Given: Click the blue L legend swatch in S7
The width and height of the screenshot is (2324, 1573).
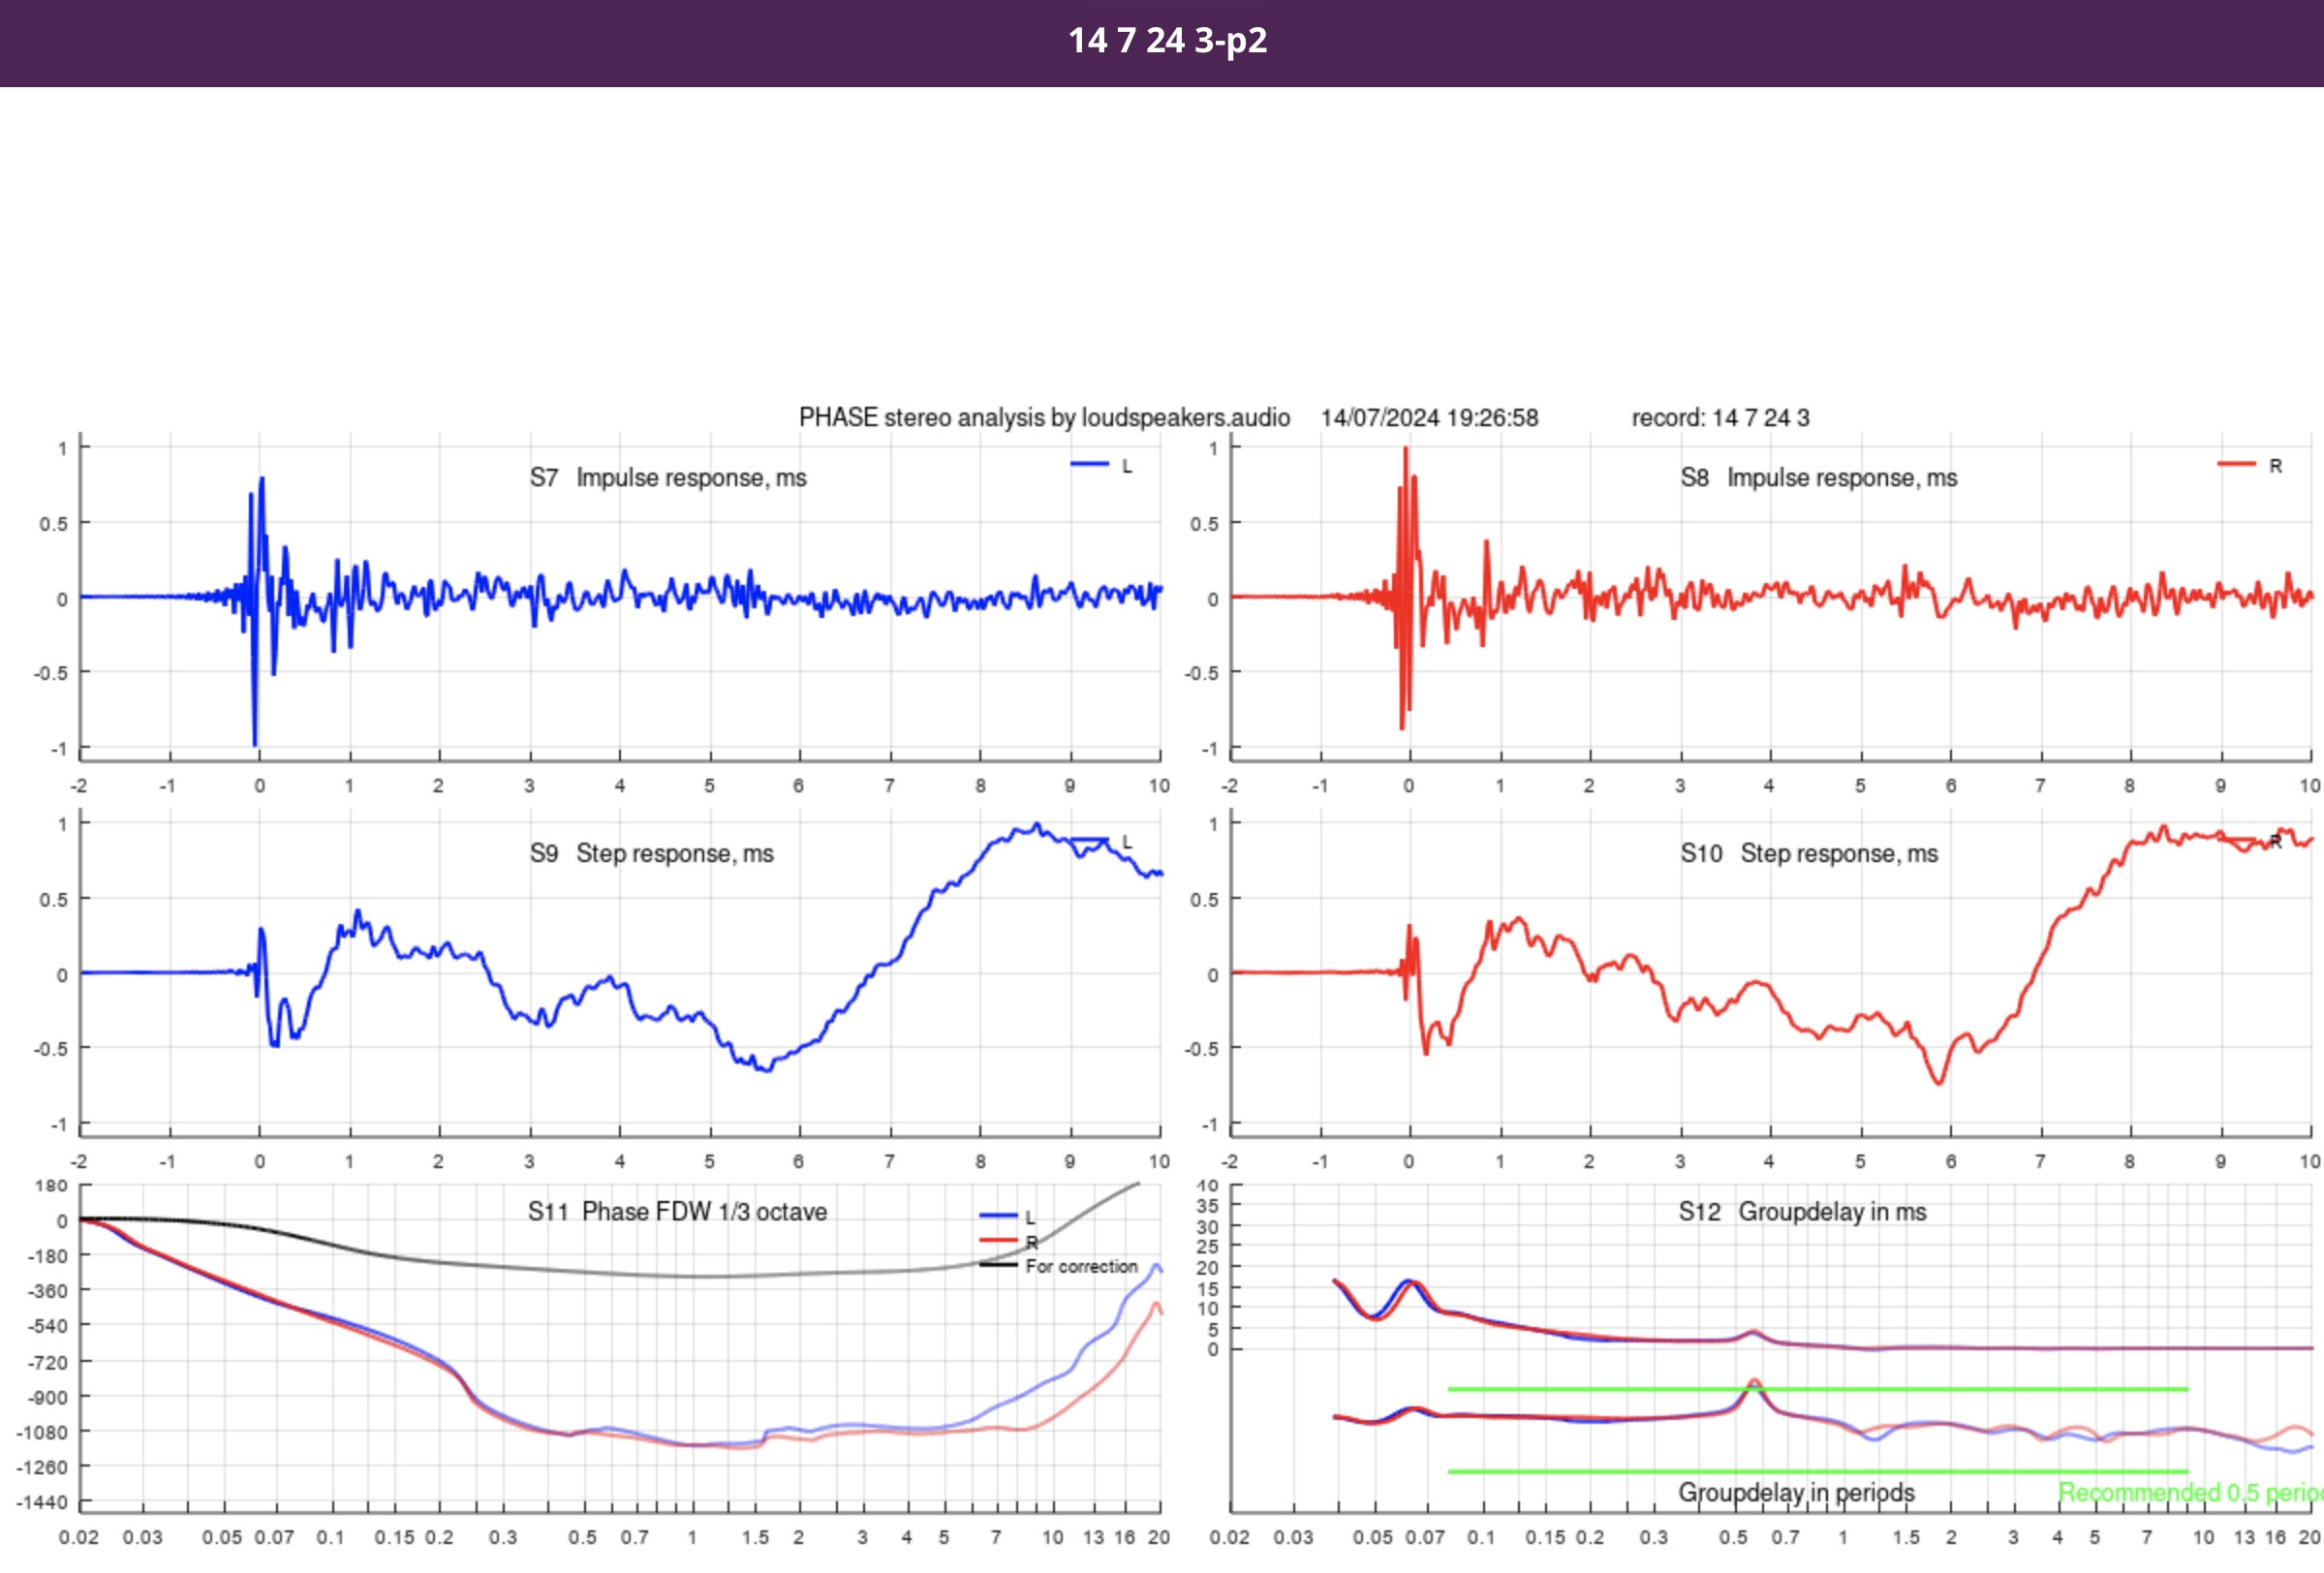Looking at the screenshot, I should pyautogui.click(x=1089, y=464).
